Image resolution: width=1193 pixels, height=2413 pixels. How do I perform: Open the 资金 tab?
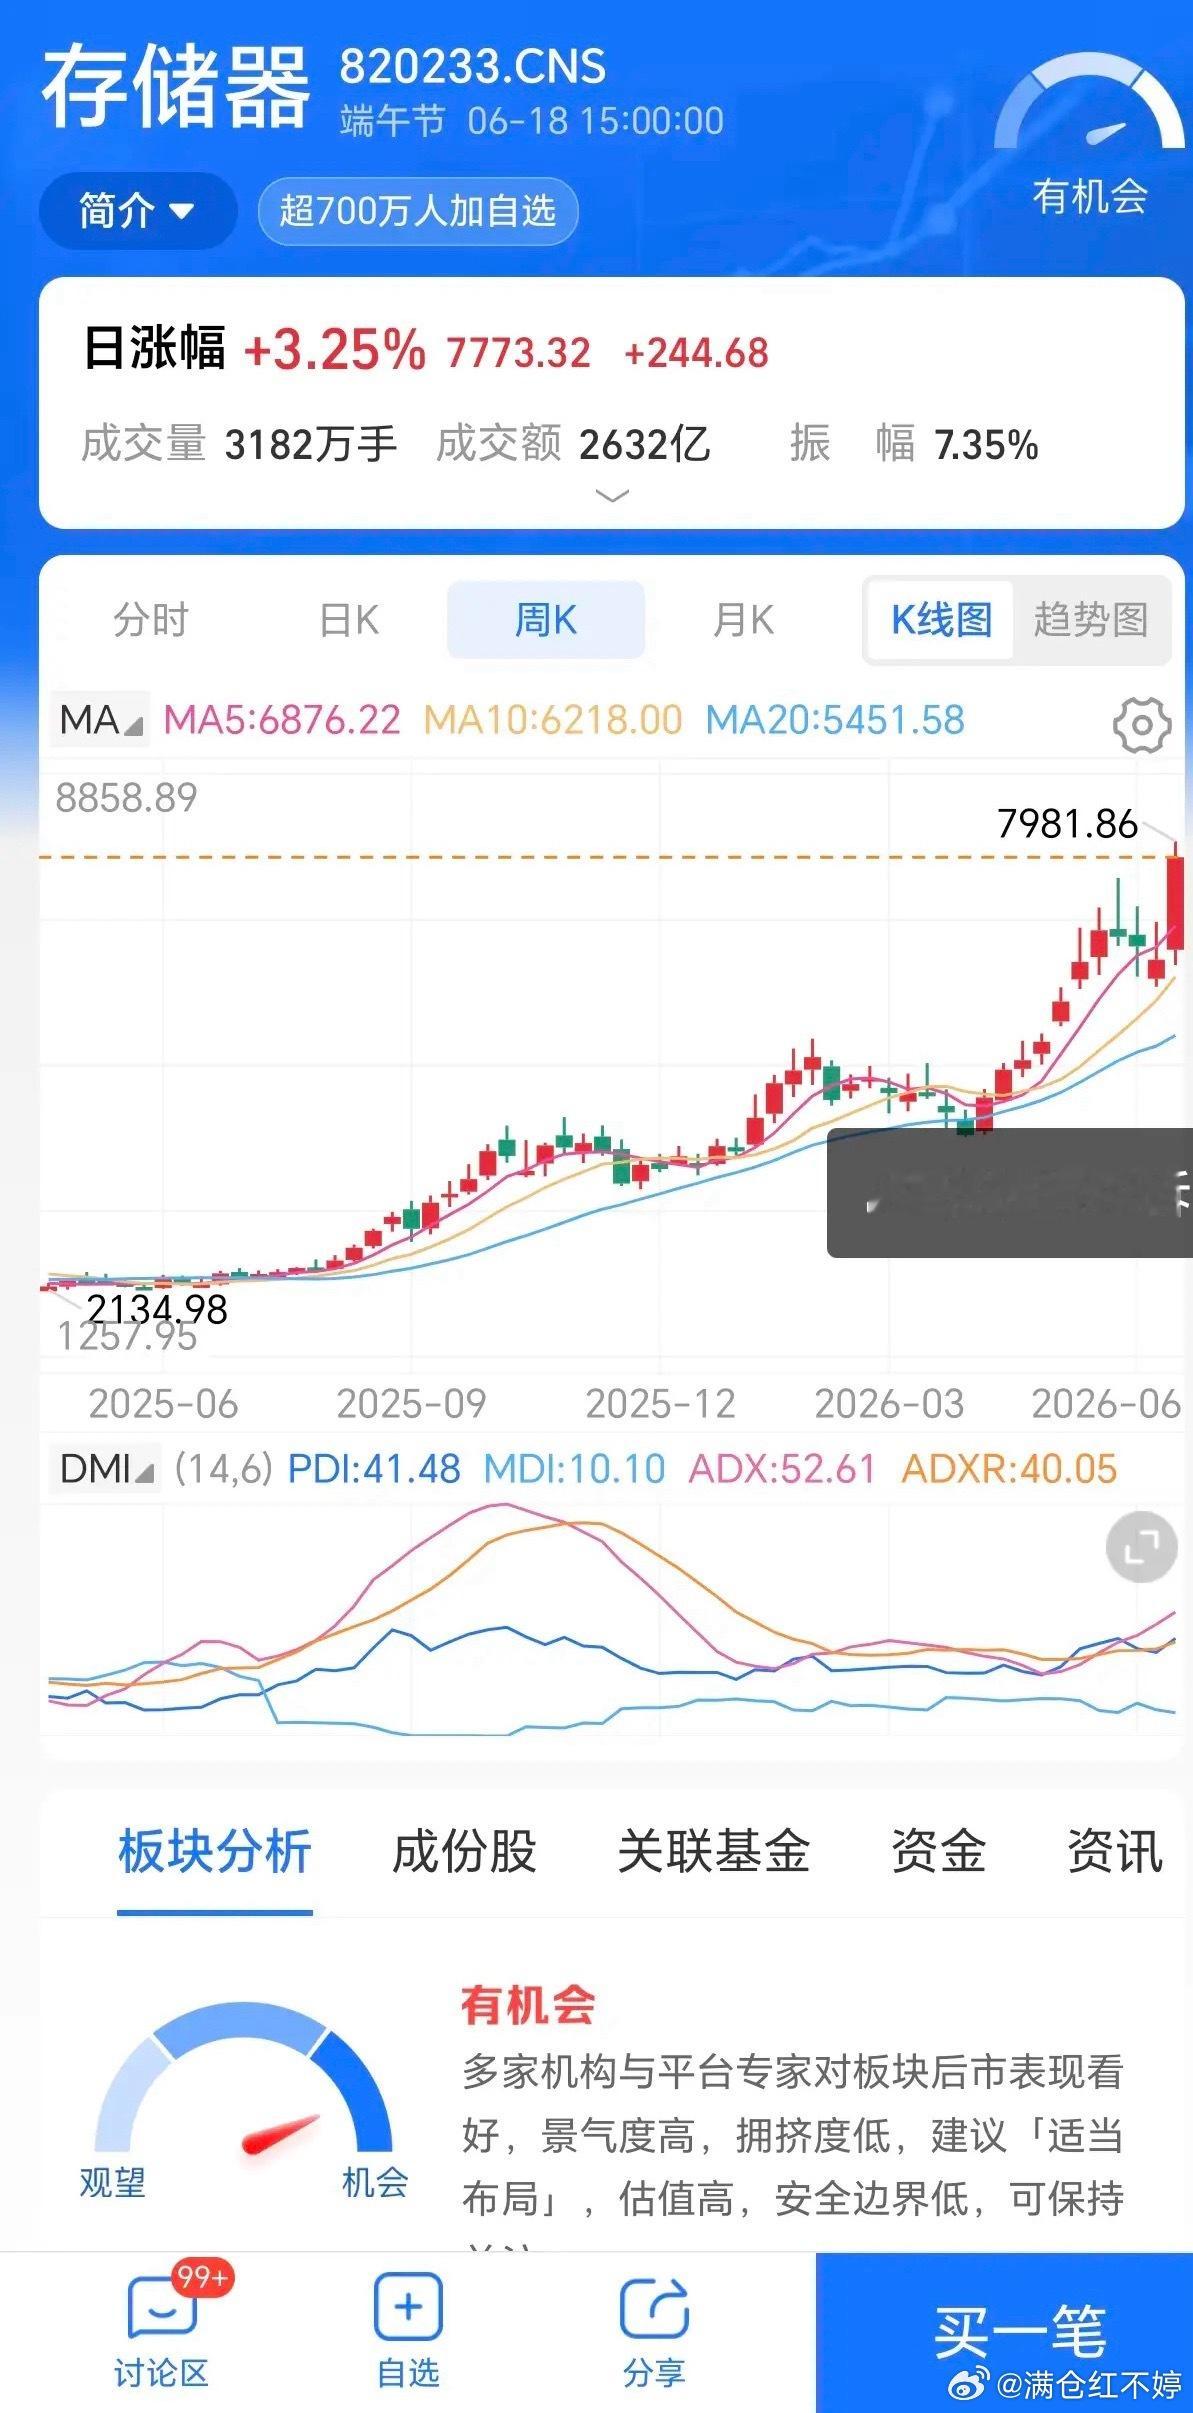938,1851
